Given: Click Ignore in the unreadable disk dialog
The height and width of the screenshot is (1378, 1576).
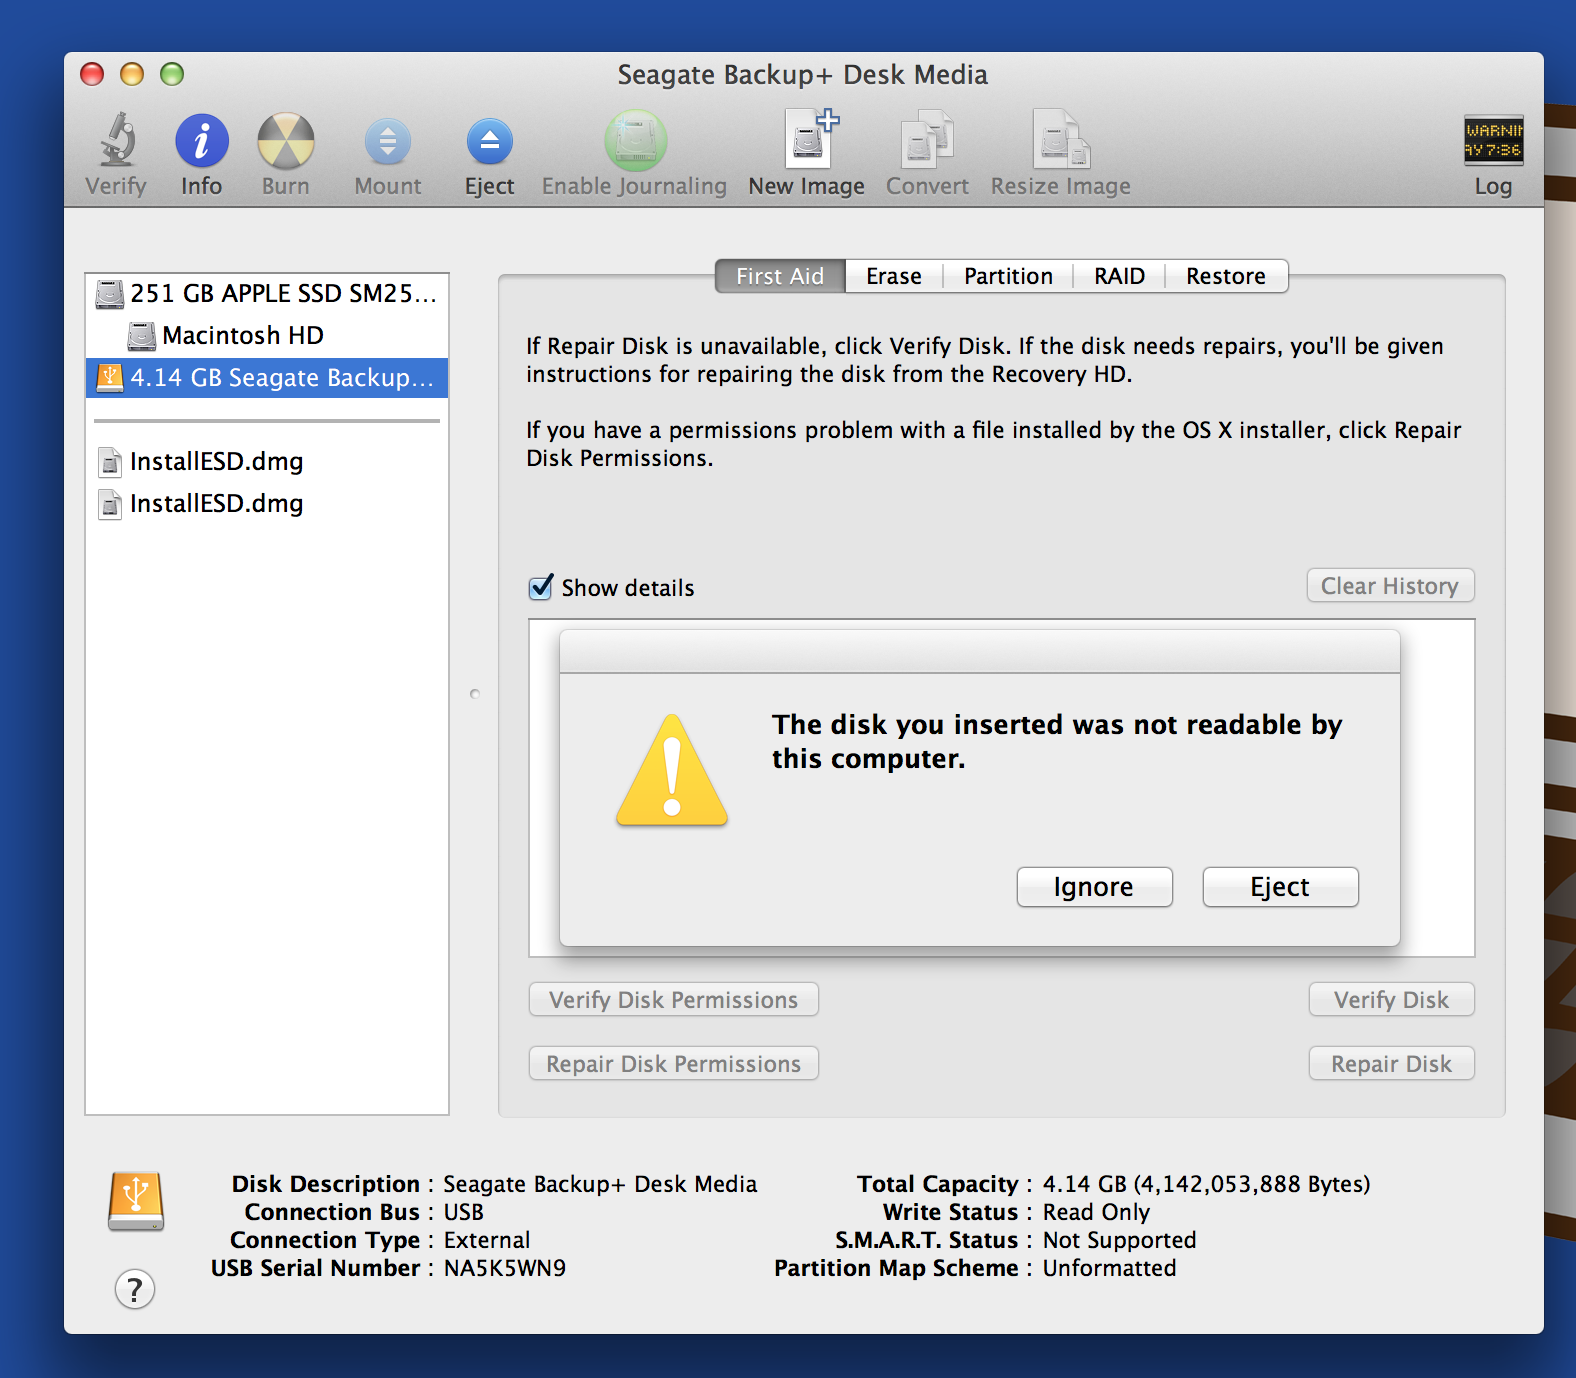Looking at the screenshot, I should pyautogui.click(x=1094, y=887).
